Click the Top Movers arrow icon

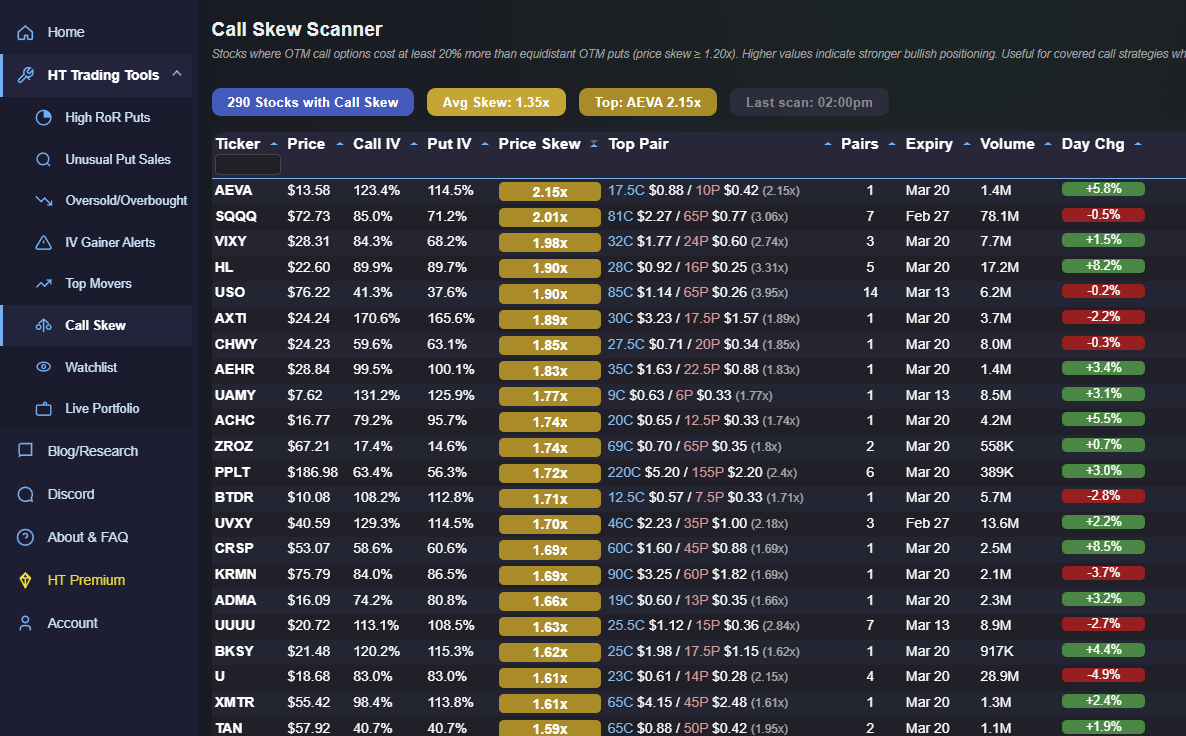[43, 283]
